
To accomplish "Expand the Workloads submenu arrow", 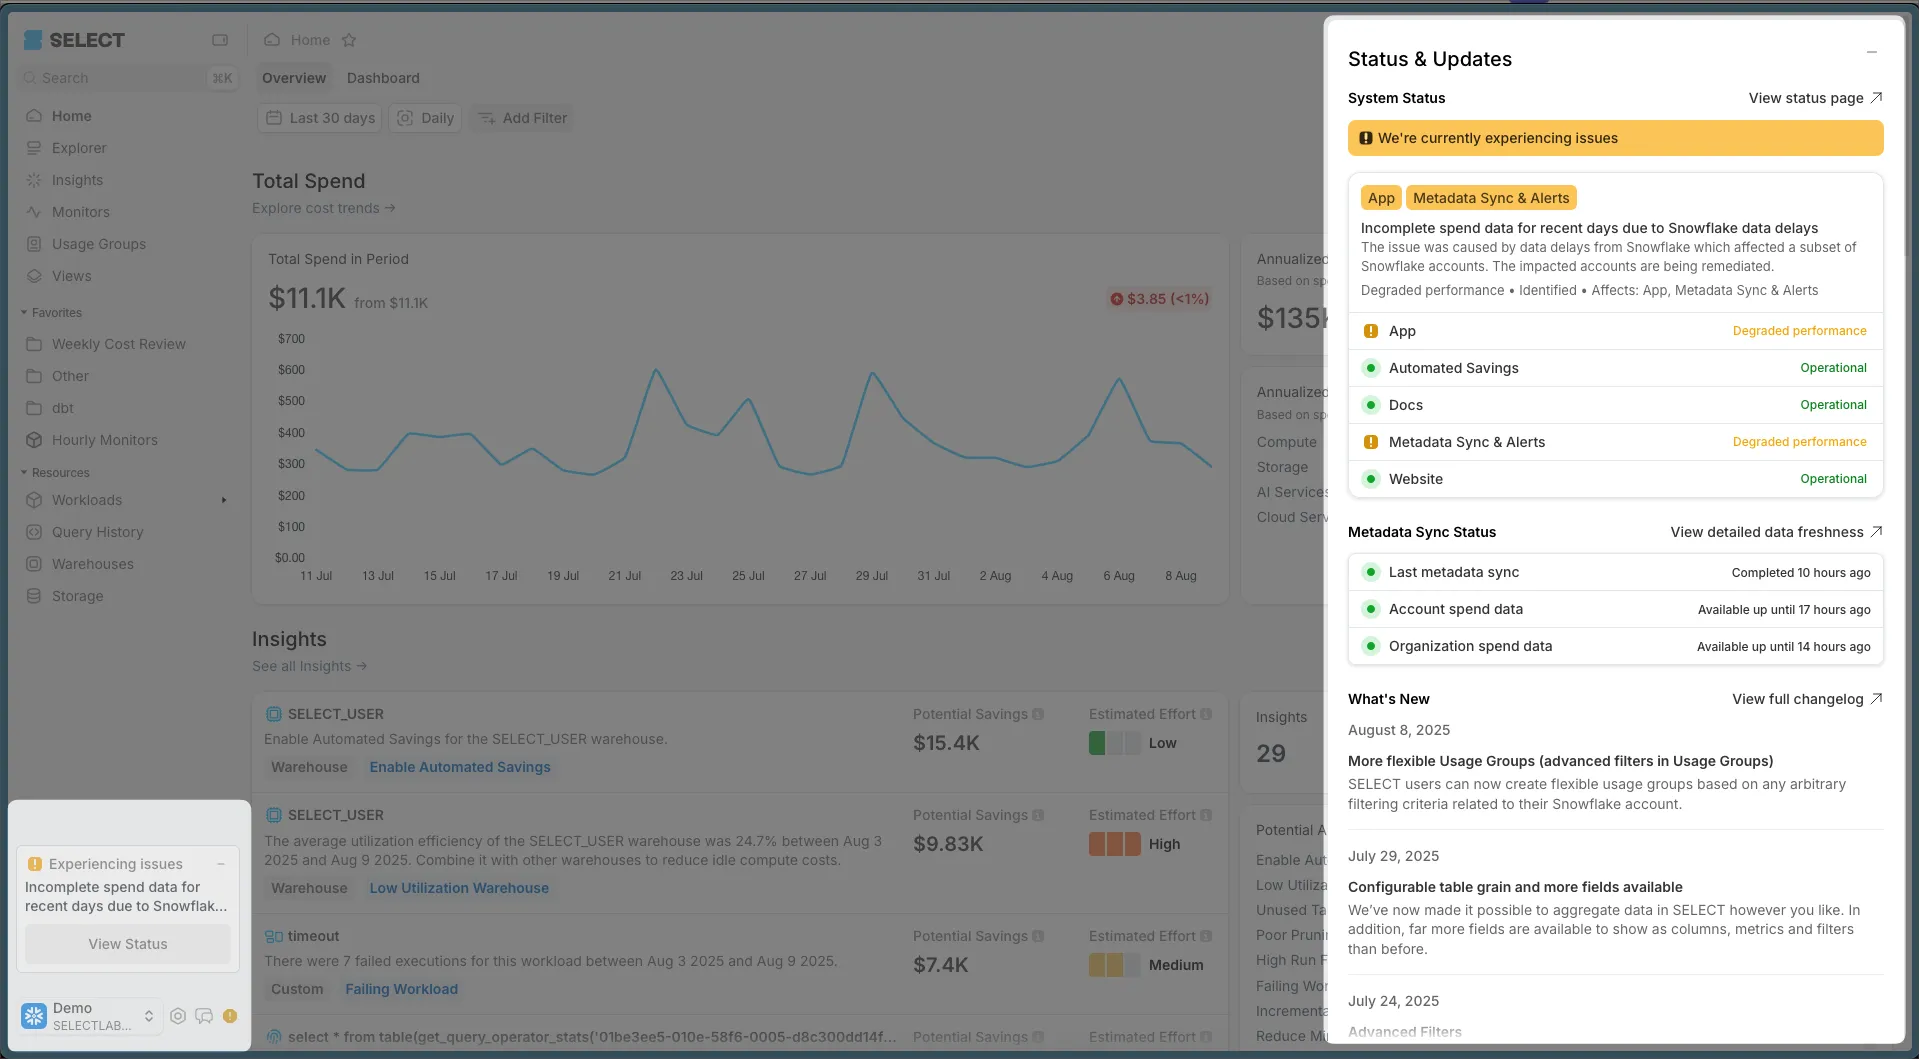I will tap(224, 500).
